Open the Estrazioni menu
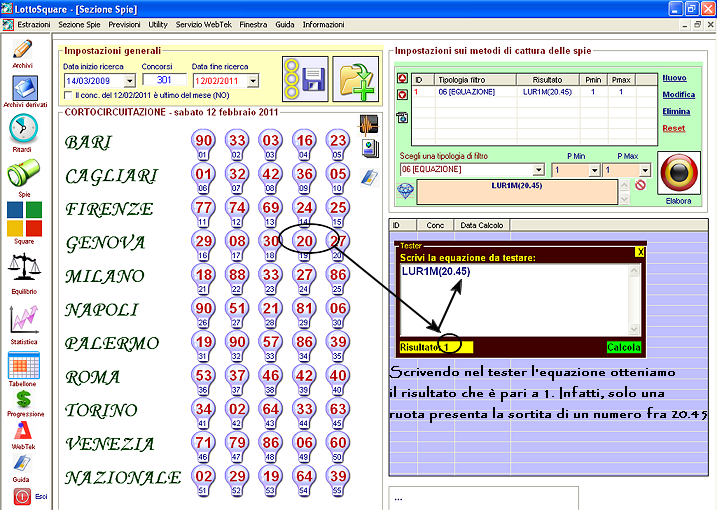Screen dimensions: 717x510 coord(34,25)
